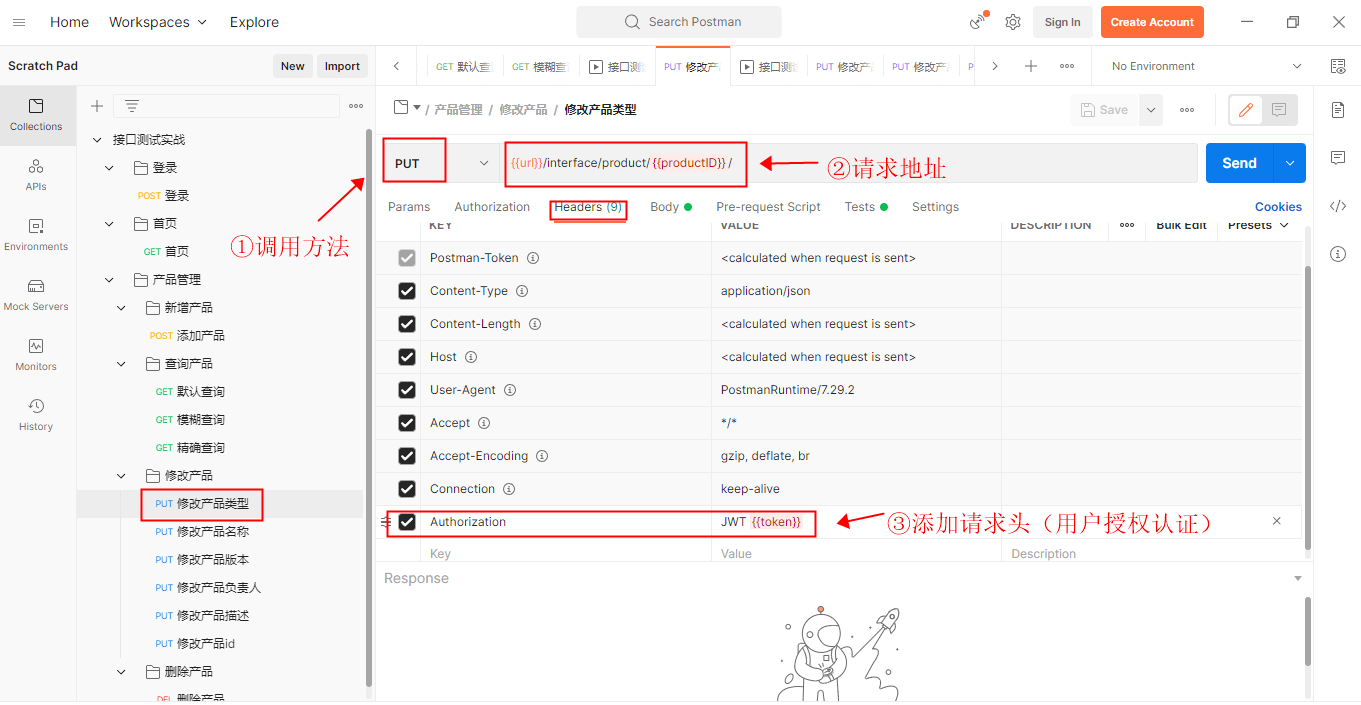Screen dimensions: 1361x705
Task: Expand the Response panel arrow
Action: [1298, 578]
